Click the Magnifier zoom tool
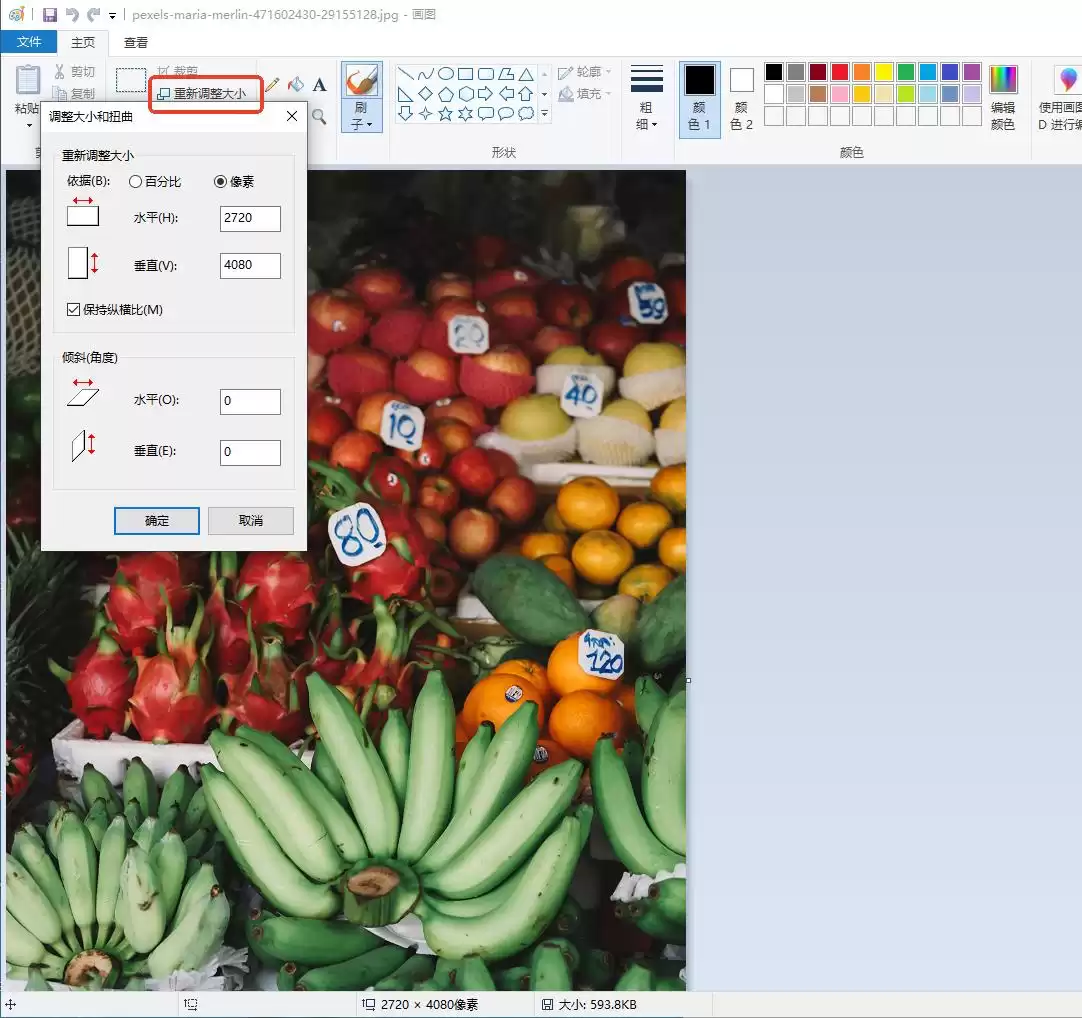Image resolution: width=1082 pixels, height=1018 pixels. coord(319,117)
